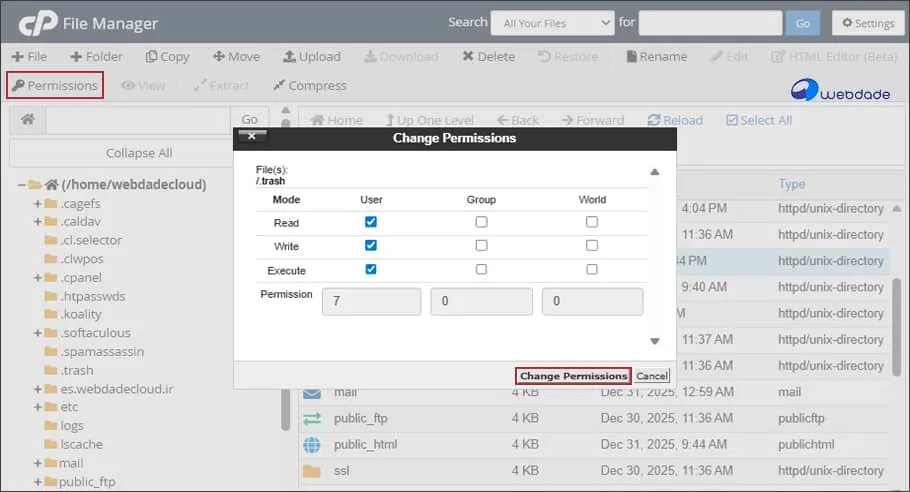Click the greyed Extract toolbar item
The width and height of the screenshot is (910, 492).
tap(221, 85)
